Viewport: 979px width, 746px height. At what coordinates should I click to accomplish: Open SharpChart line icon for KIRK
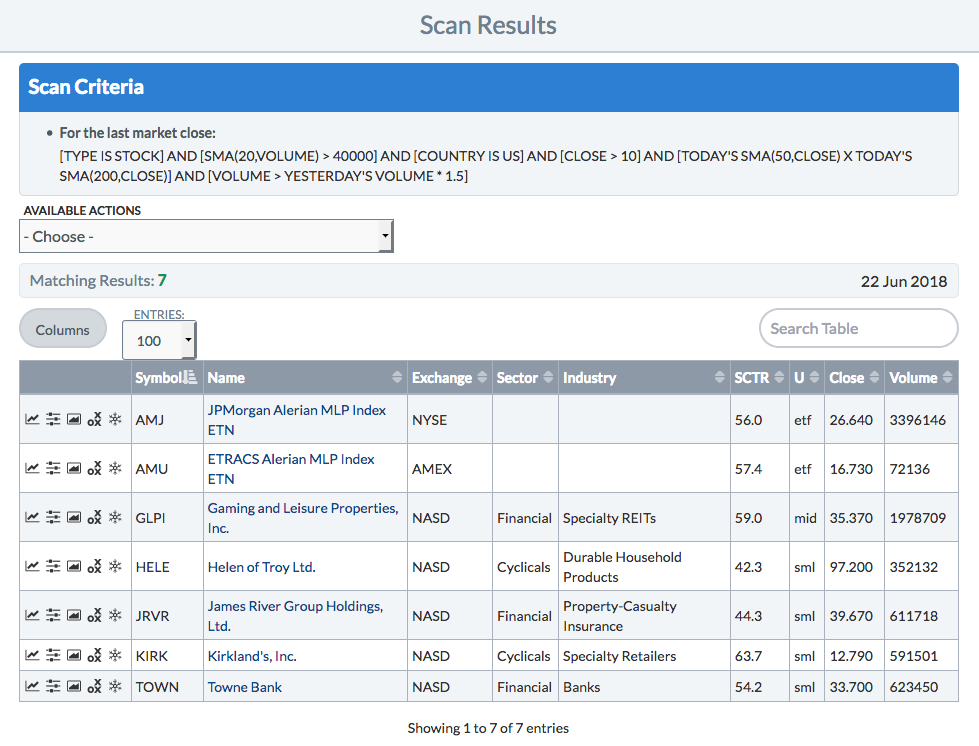click(x=32, y=656)
